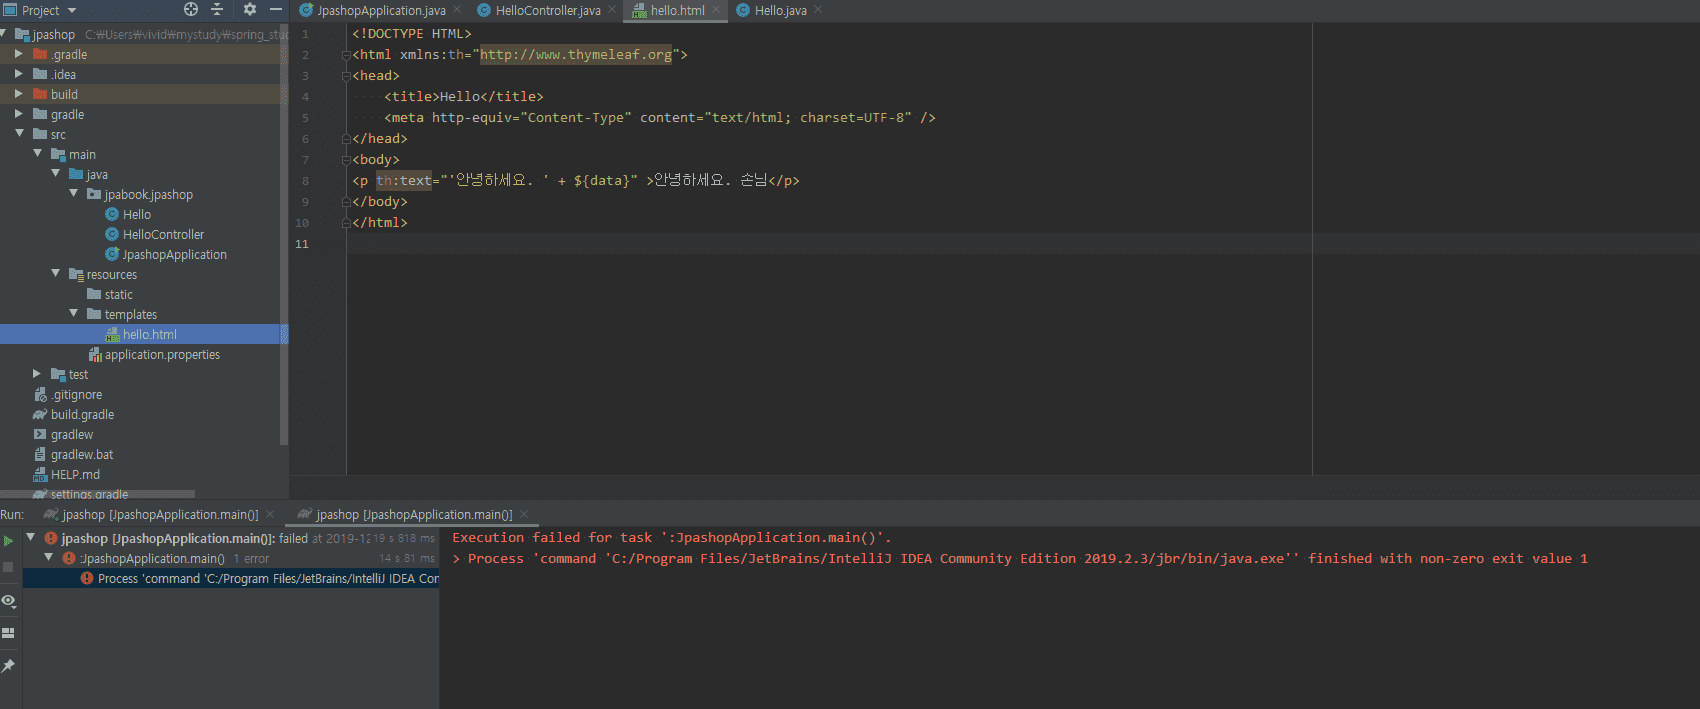Viewport: 1700px width, 709px height.
Task: Click the stop icon in Run panel
Action: click(x=8, y=567)
